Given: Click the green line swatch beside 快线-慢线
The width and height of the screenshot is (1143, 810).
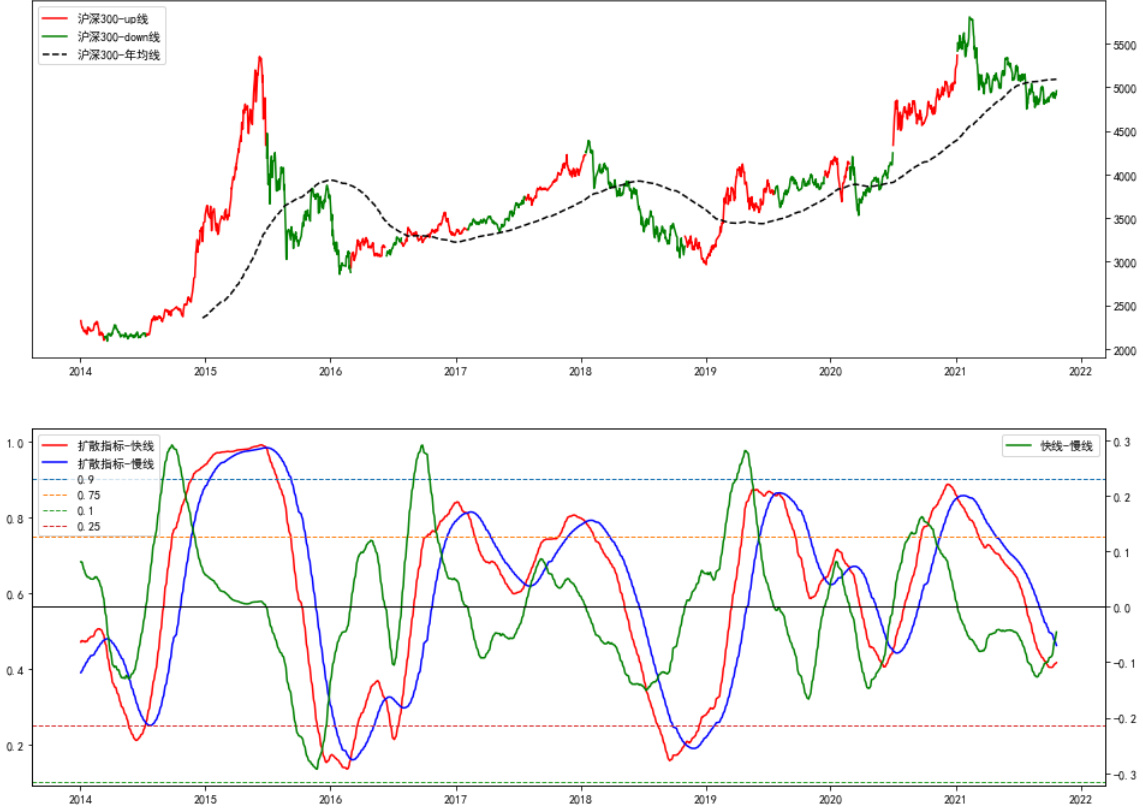Looking at the screenshot, I should tap(1020, 446).
